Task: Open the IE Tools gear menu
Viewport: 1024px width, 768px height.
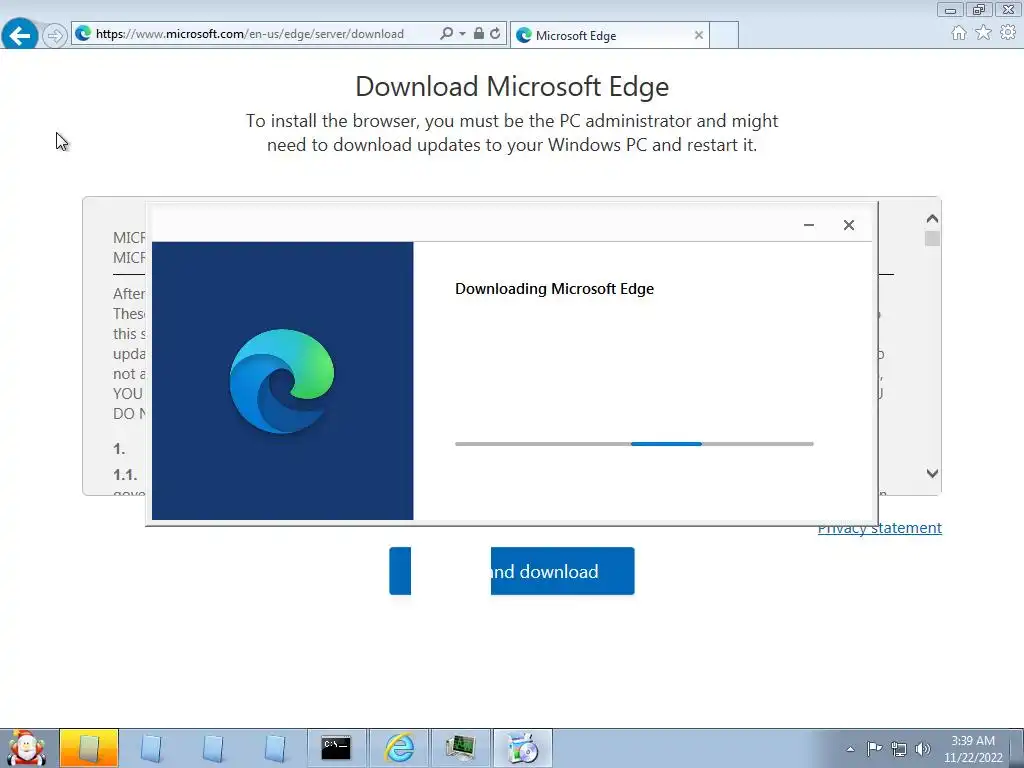Action: pos(1008,33)
